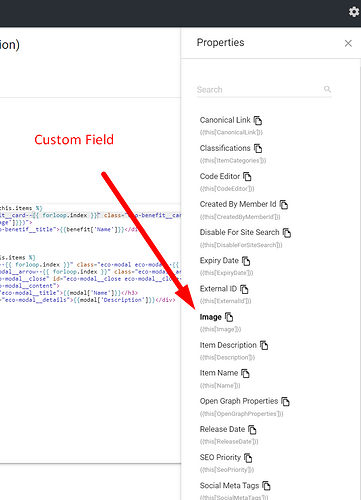The width and height of the screenshot is (361, 500).
Task: Click the {{this['CodeEditor']}} code text
Action: (227, 189)
